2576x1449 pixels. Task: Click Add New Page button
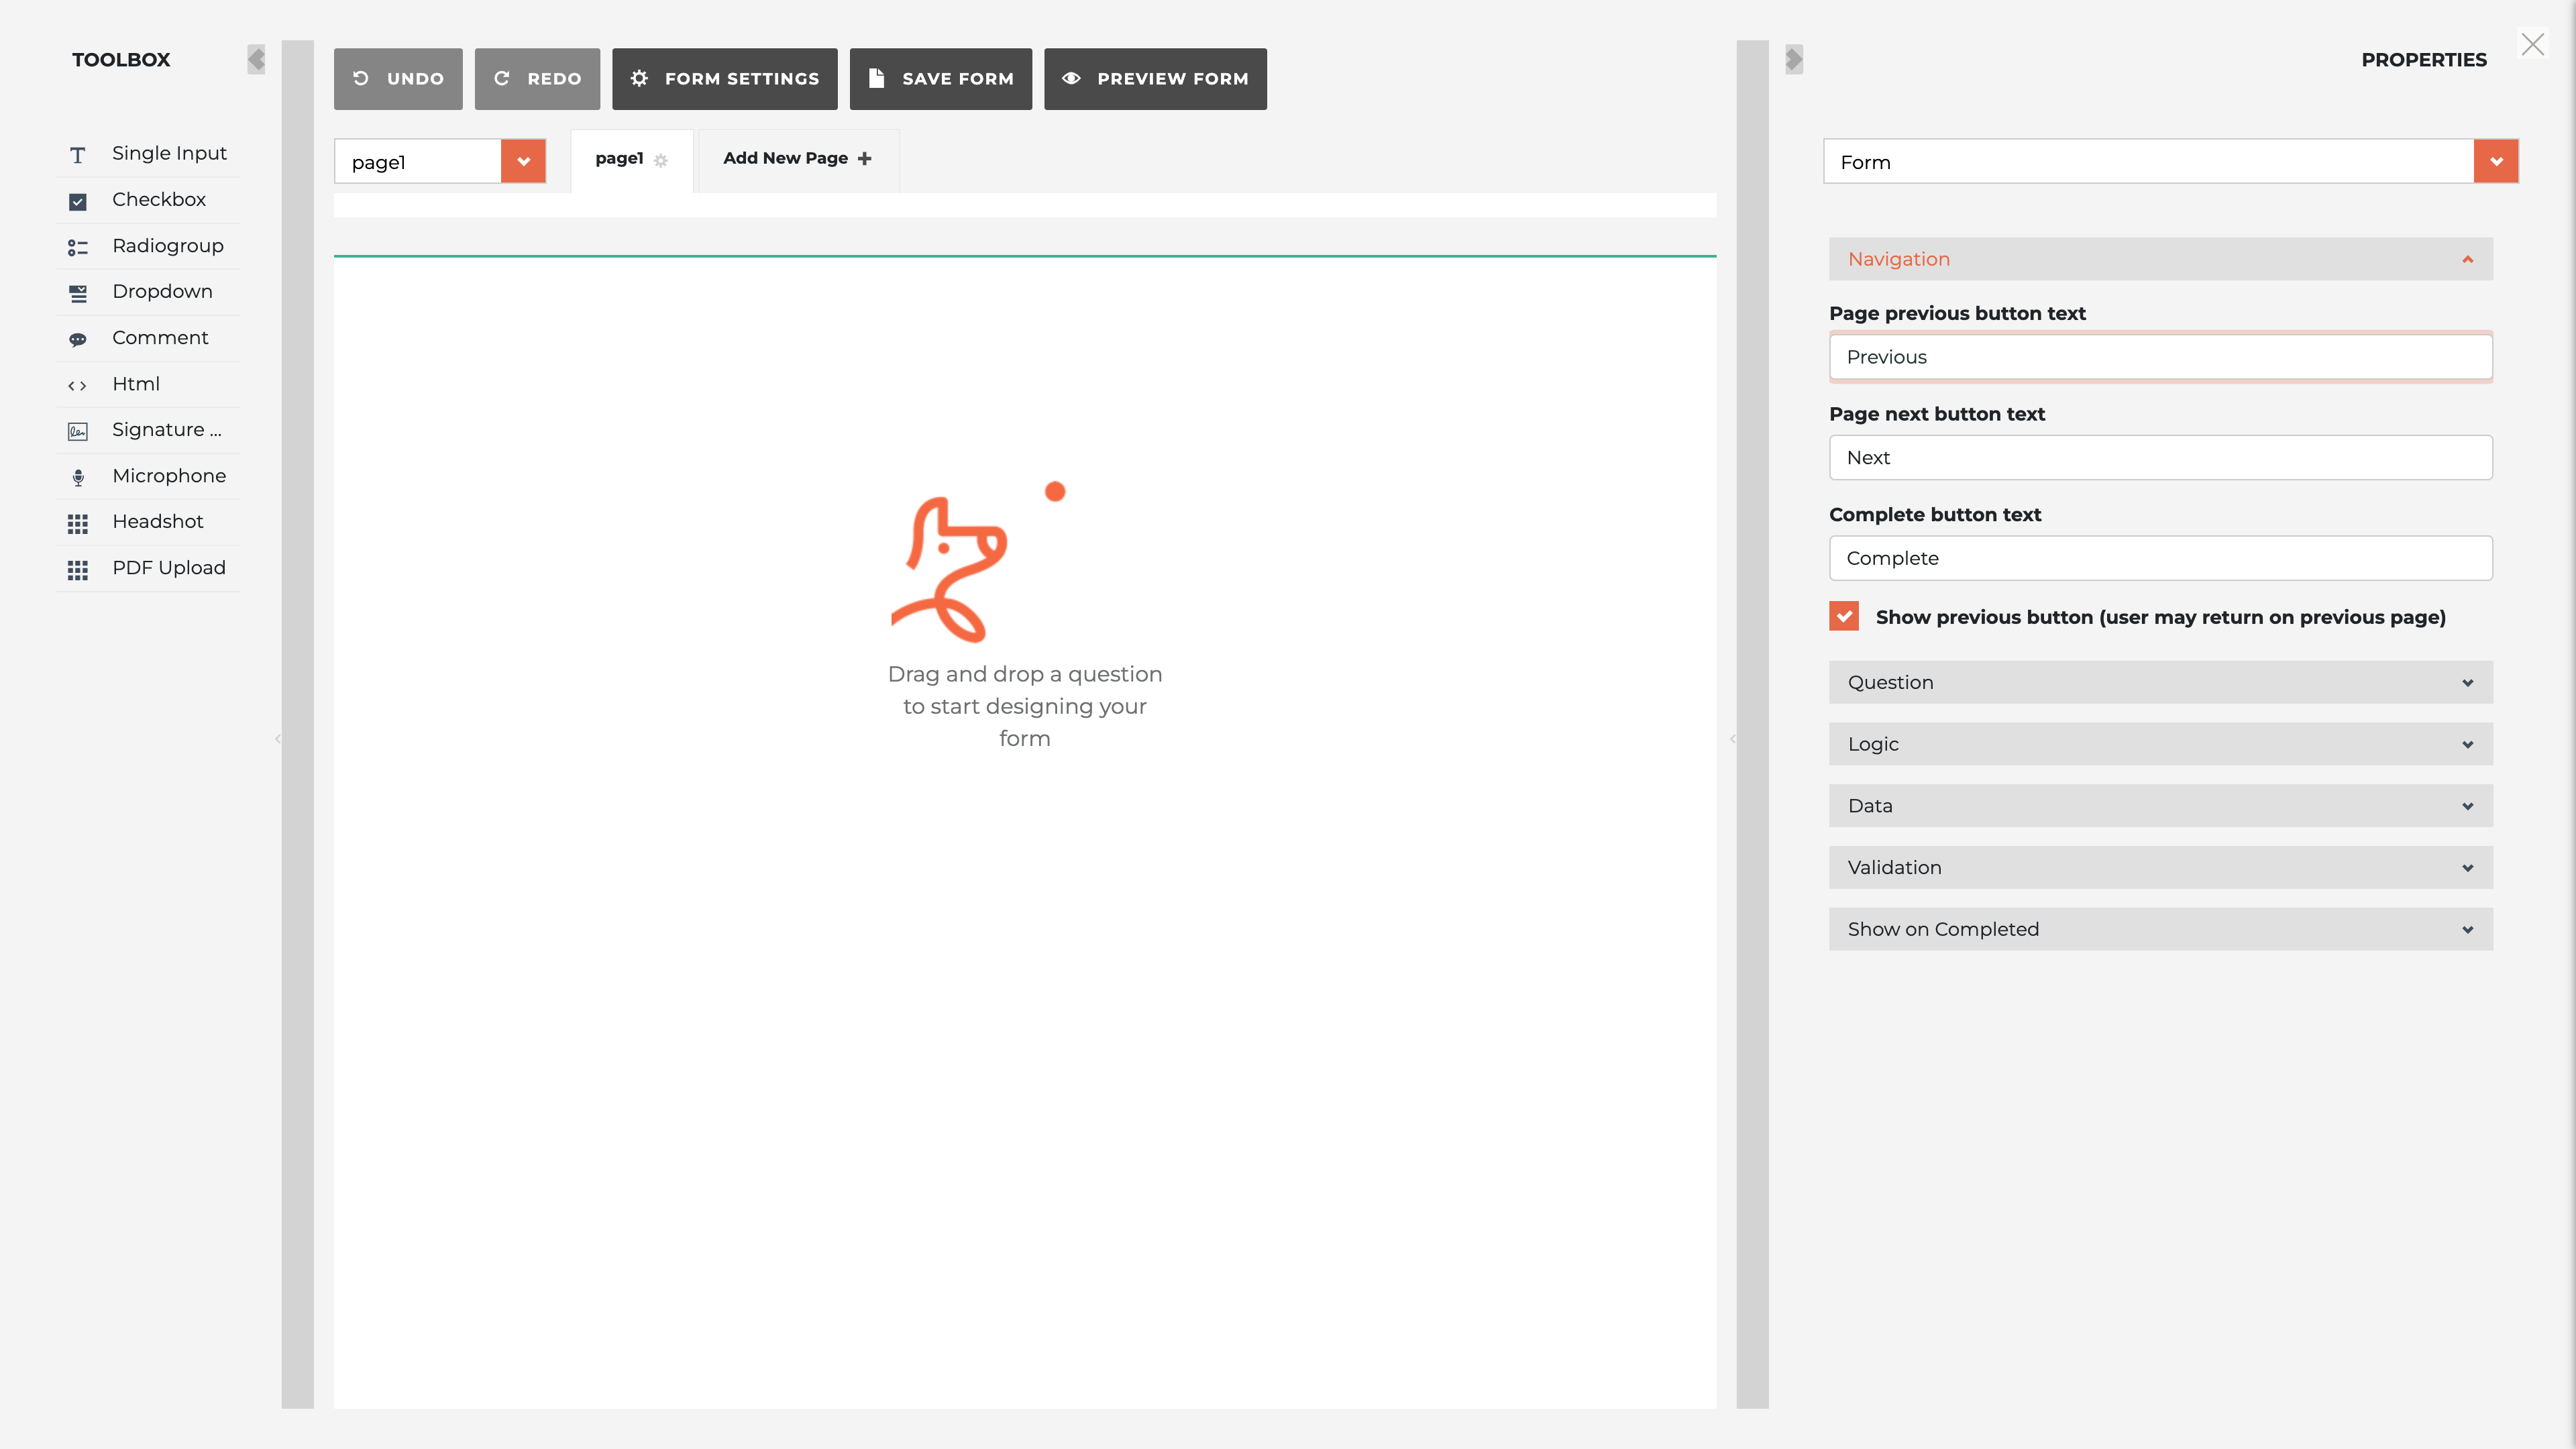pyautogui.click(x=798, y=159)
